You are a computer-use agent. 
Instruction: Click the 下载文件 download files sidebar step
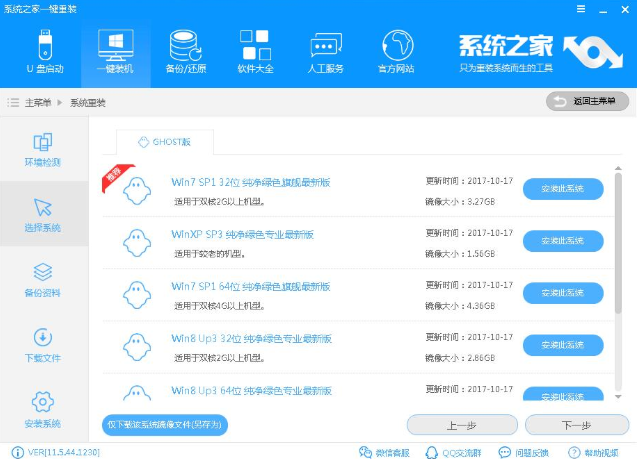(43, 344)
